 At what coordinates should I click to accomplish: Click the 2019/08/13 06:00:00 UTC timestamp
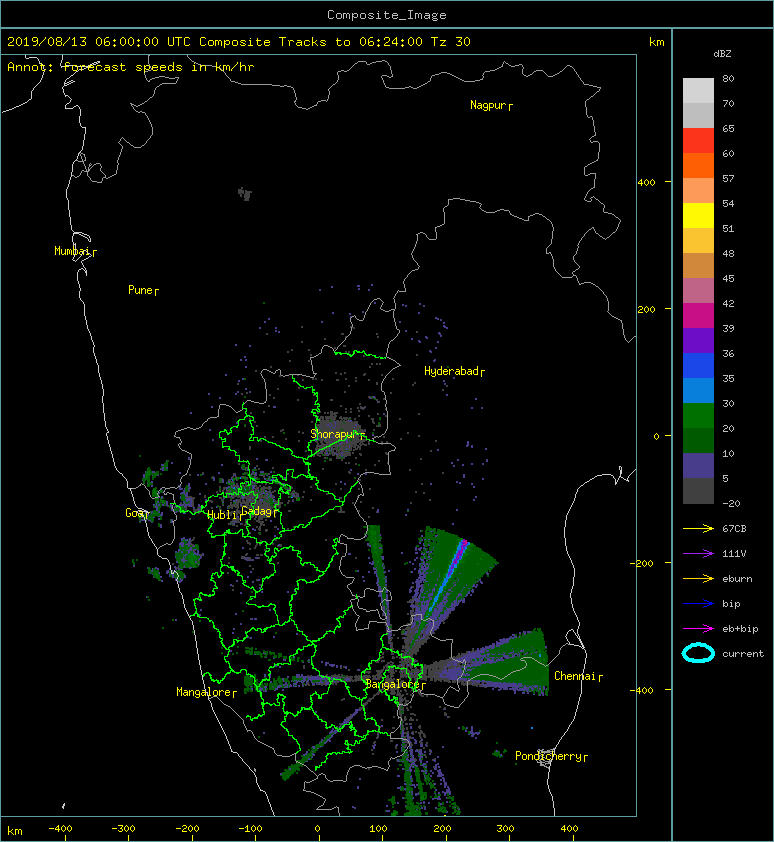point(99,41)
